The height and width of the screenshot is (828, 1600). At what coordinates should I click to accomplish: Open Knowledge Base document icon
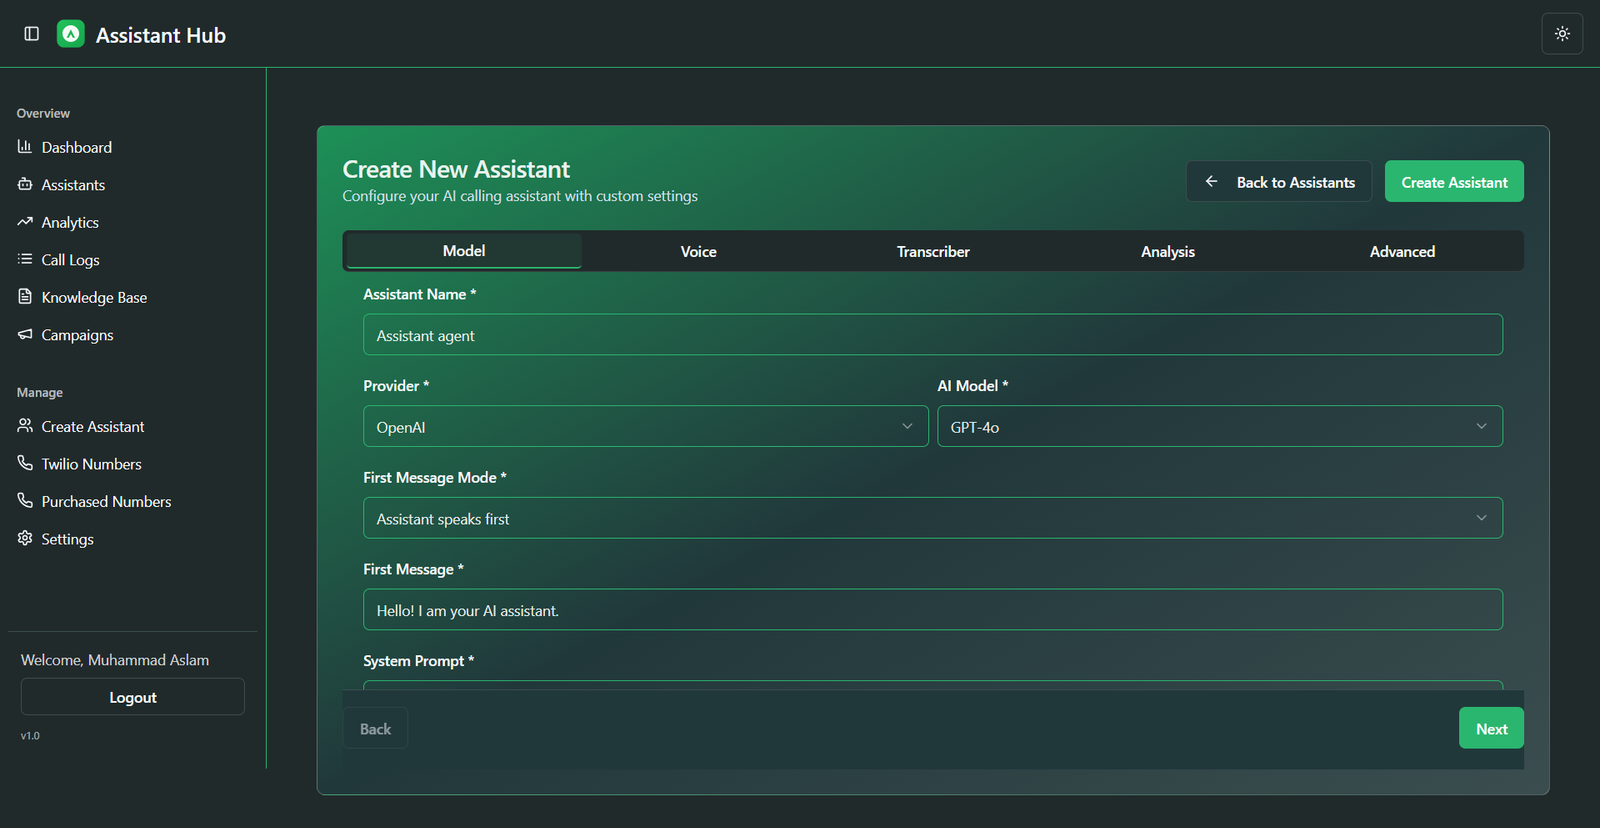(x=25, y=297)
